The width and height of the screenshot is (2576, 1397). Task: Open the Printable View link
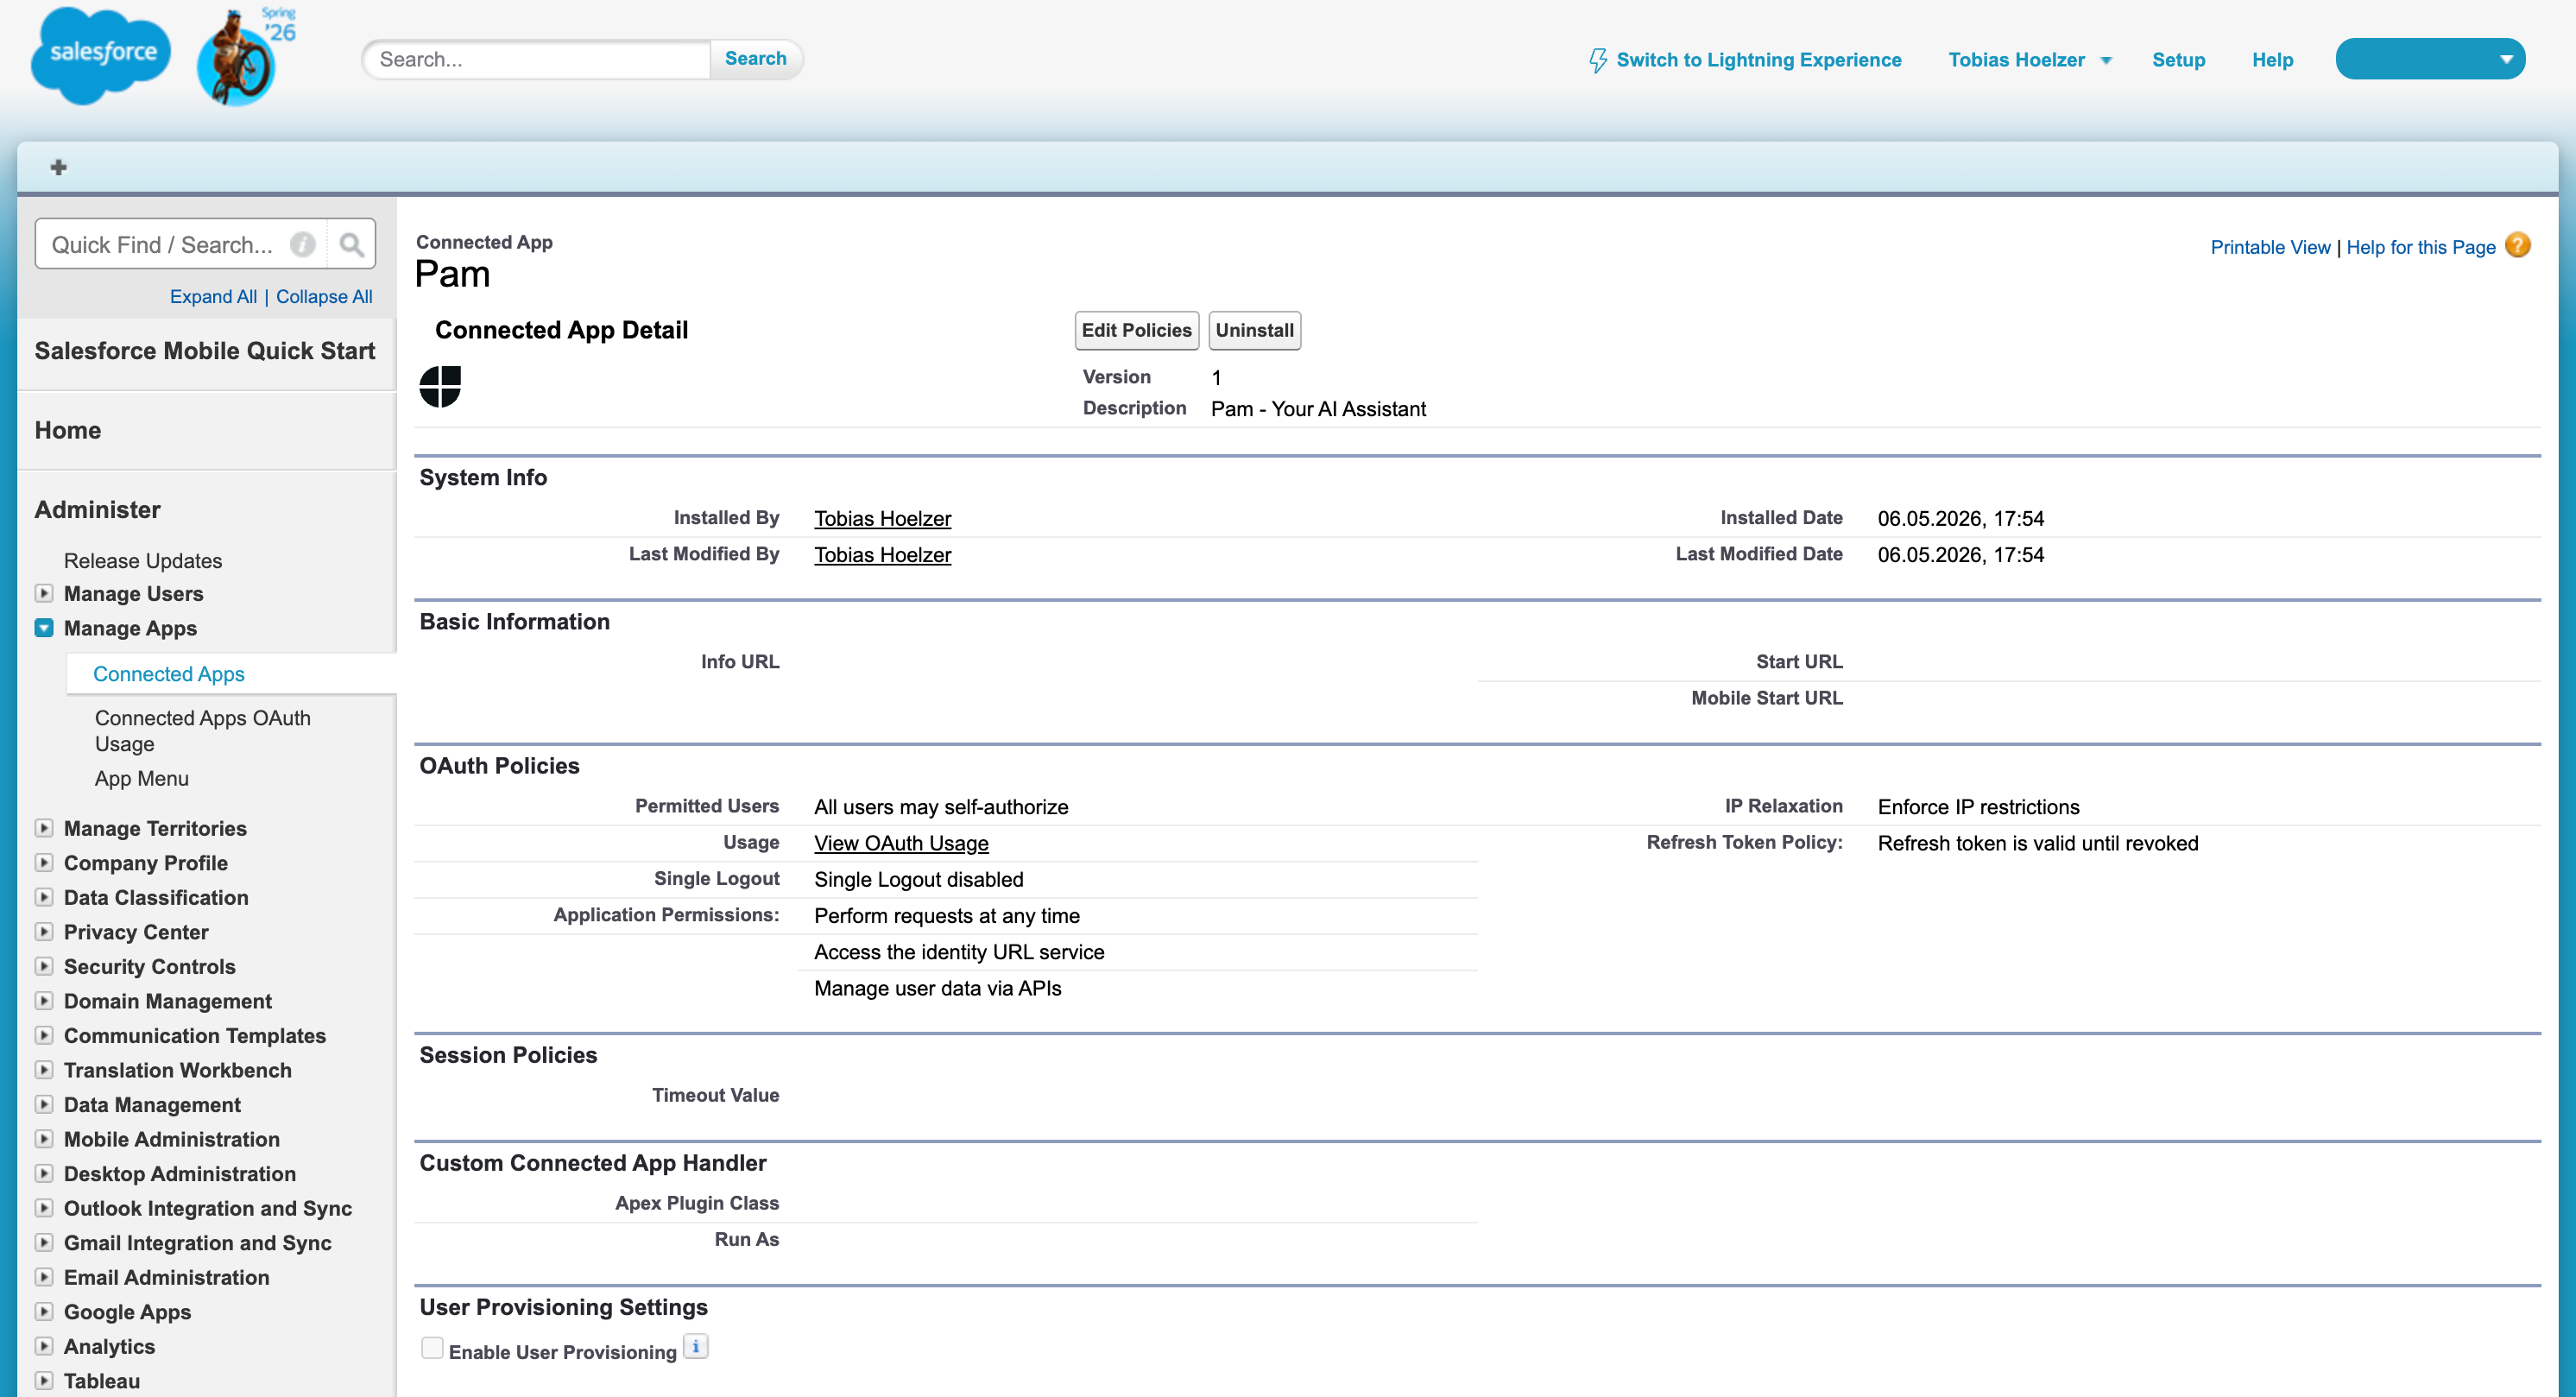(2270, 247)
